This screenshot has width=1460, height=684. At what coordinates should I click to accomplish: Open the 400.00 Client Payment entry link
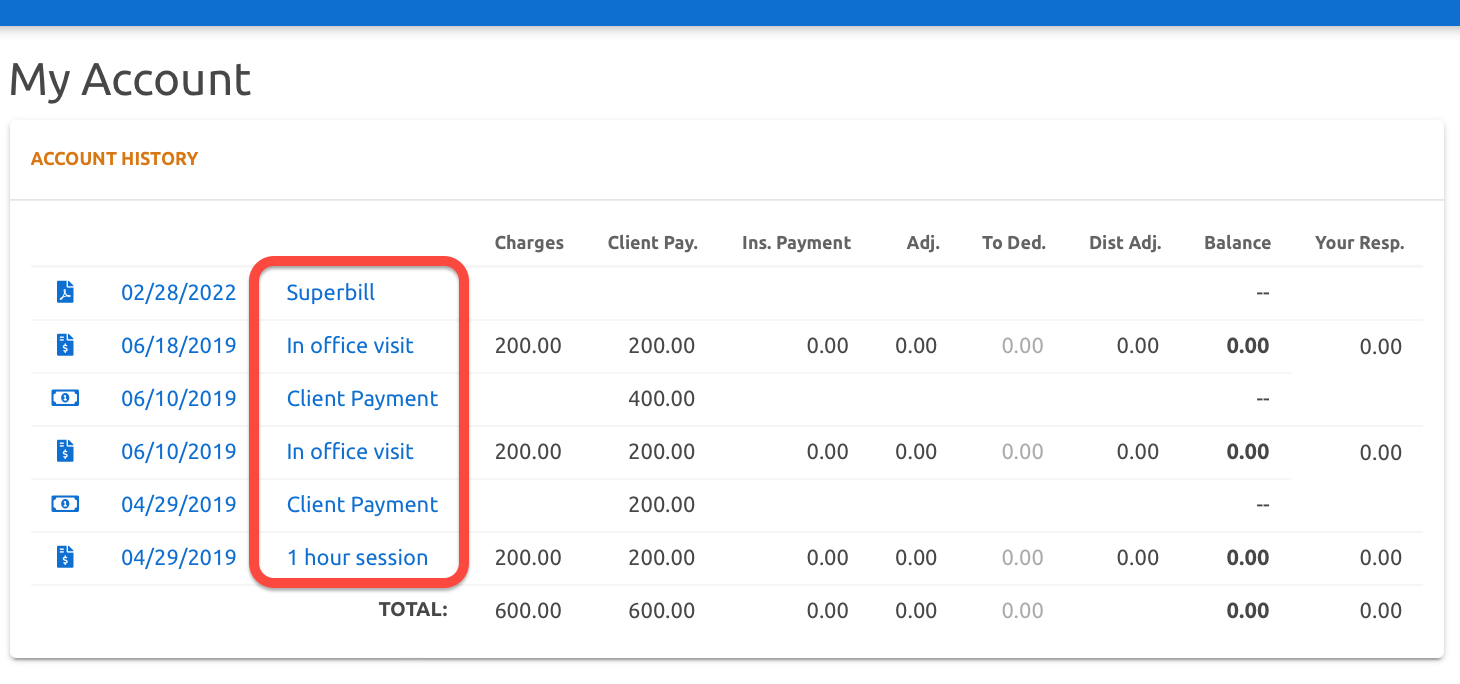point(362,398)
